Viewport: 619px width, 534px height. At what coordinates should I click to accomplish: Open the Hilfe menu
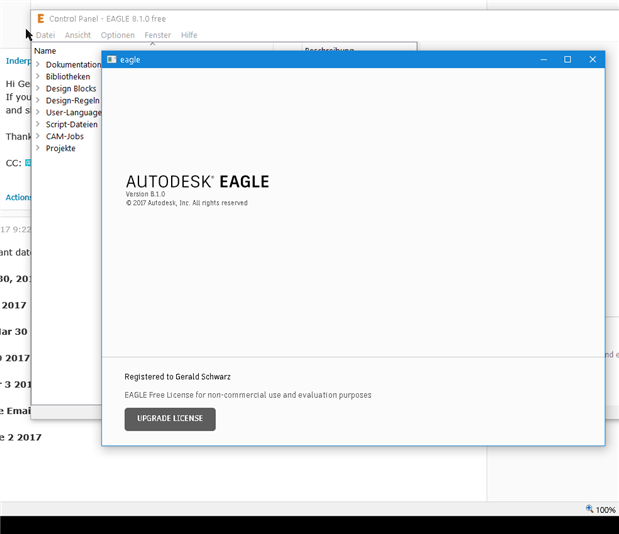pos(189,35)
